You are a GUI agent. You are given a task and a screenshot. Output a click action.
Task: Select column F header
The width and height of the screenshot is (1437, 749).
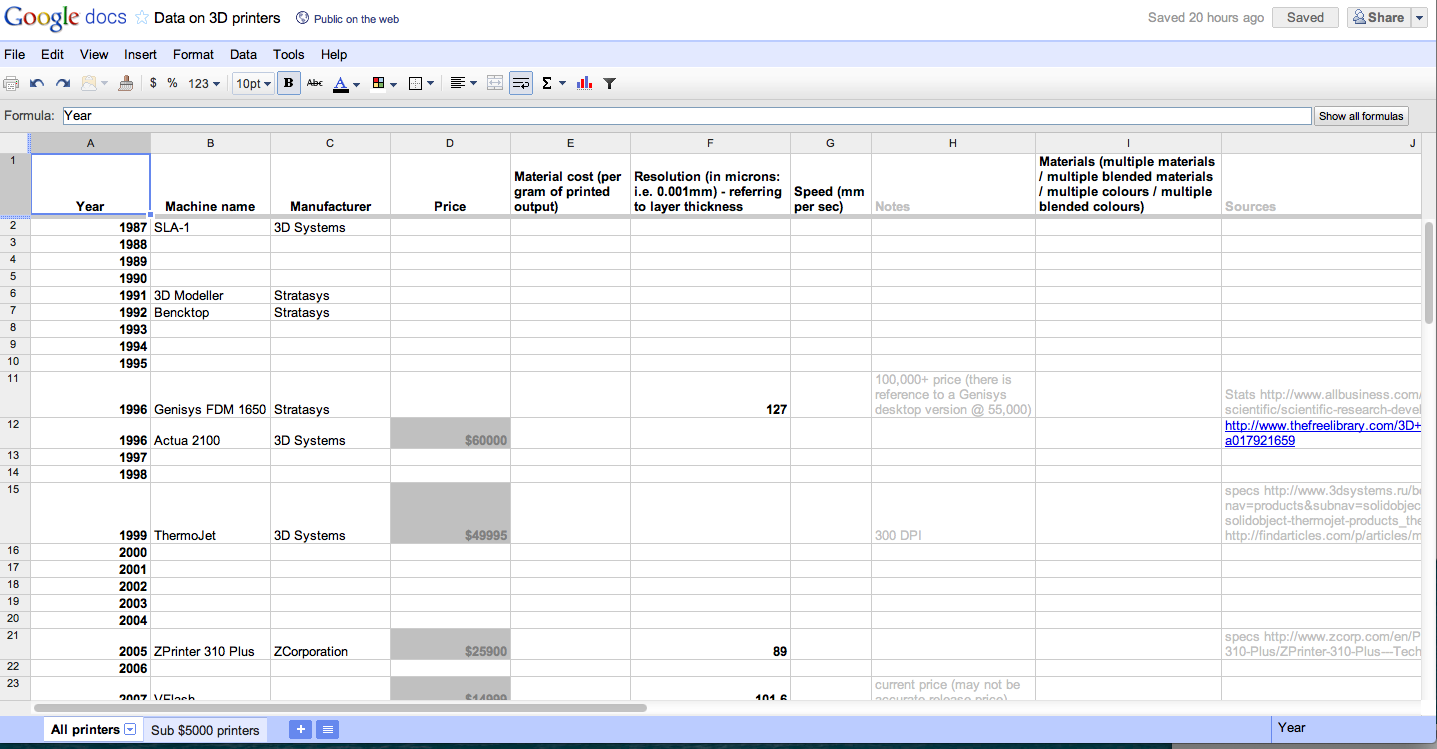[x=710, y=143]
